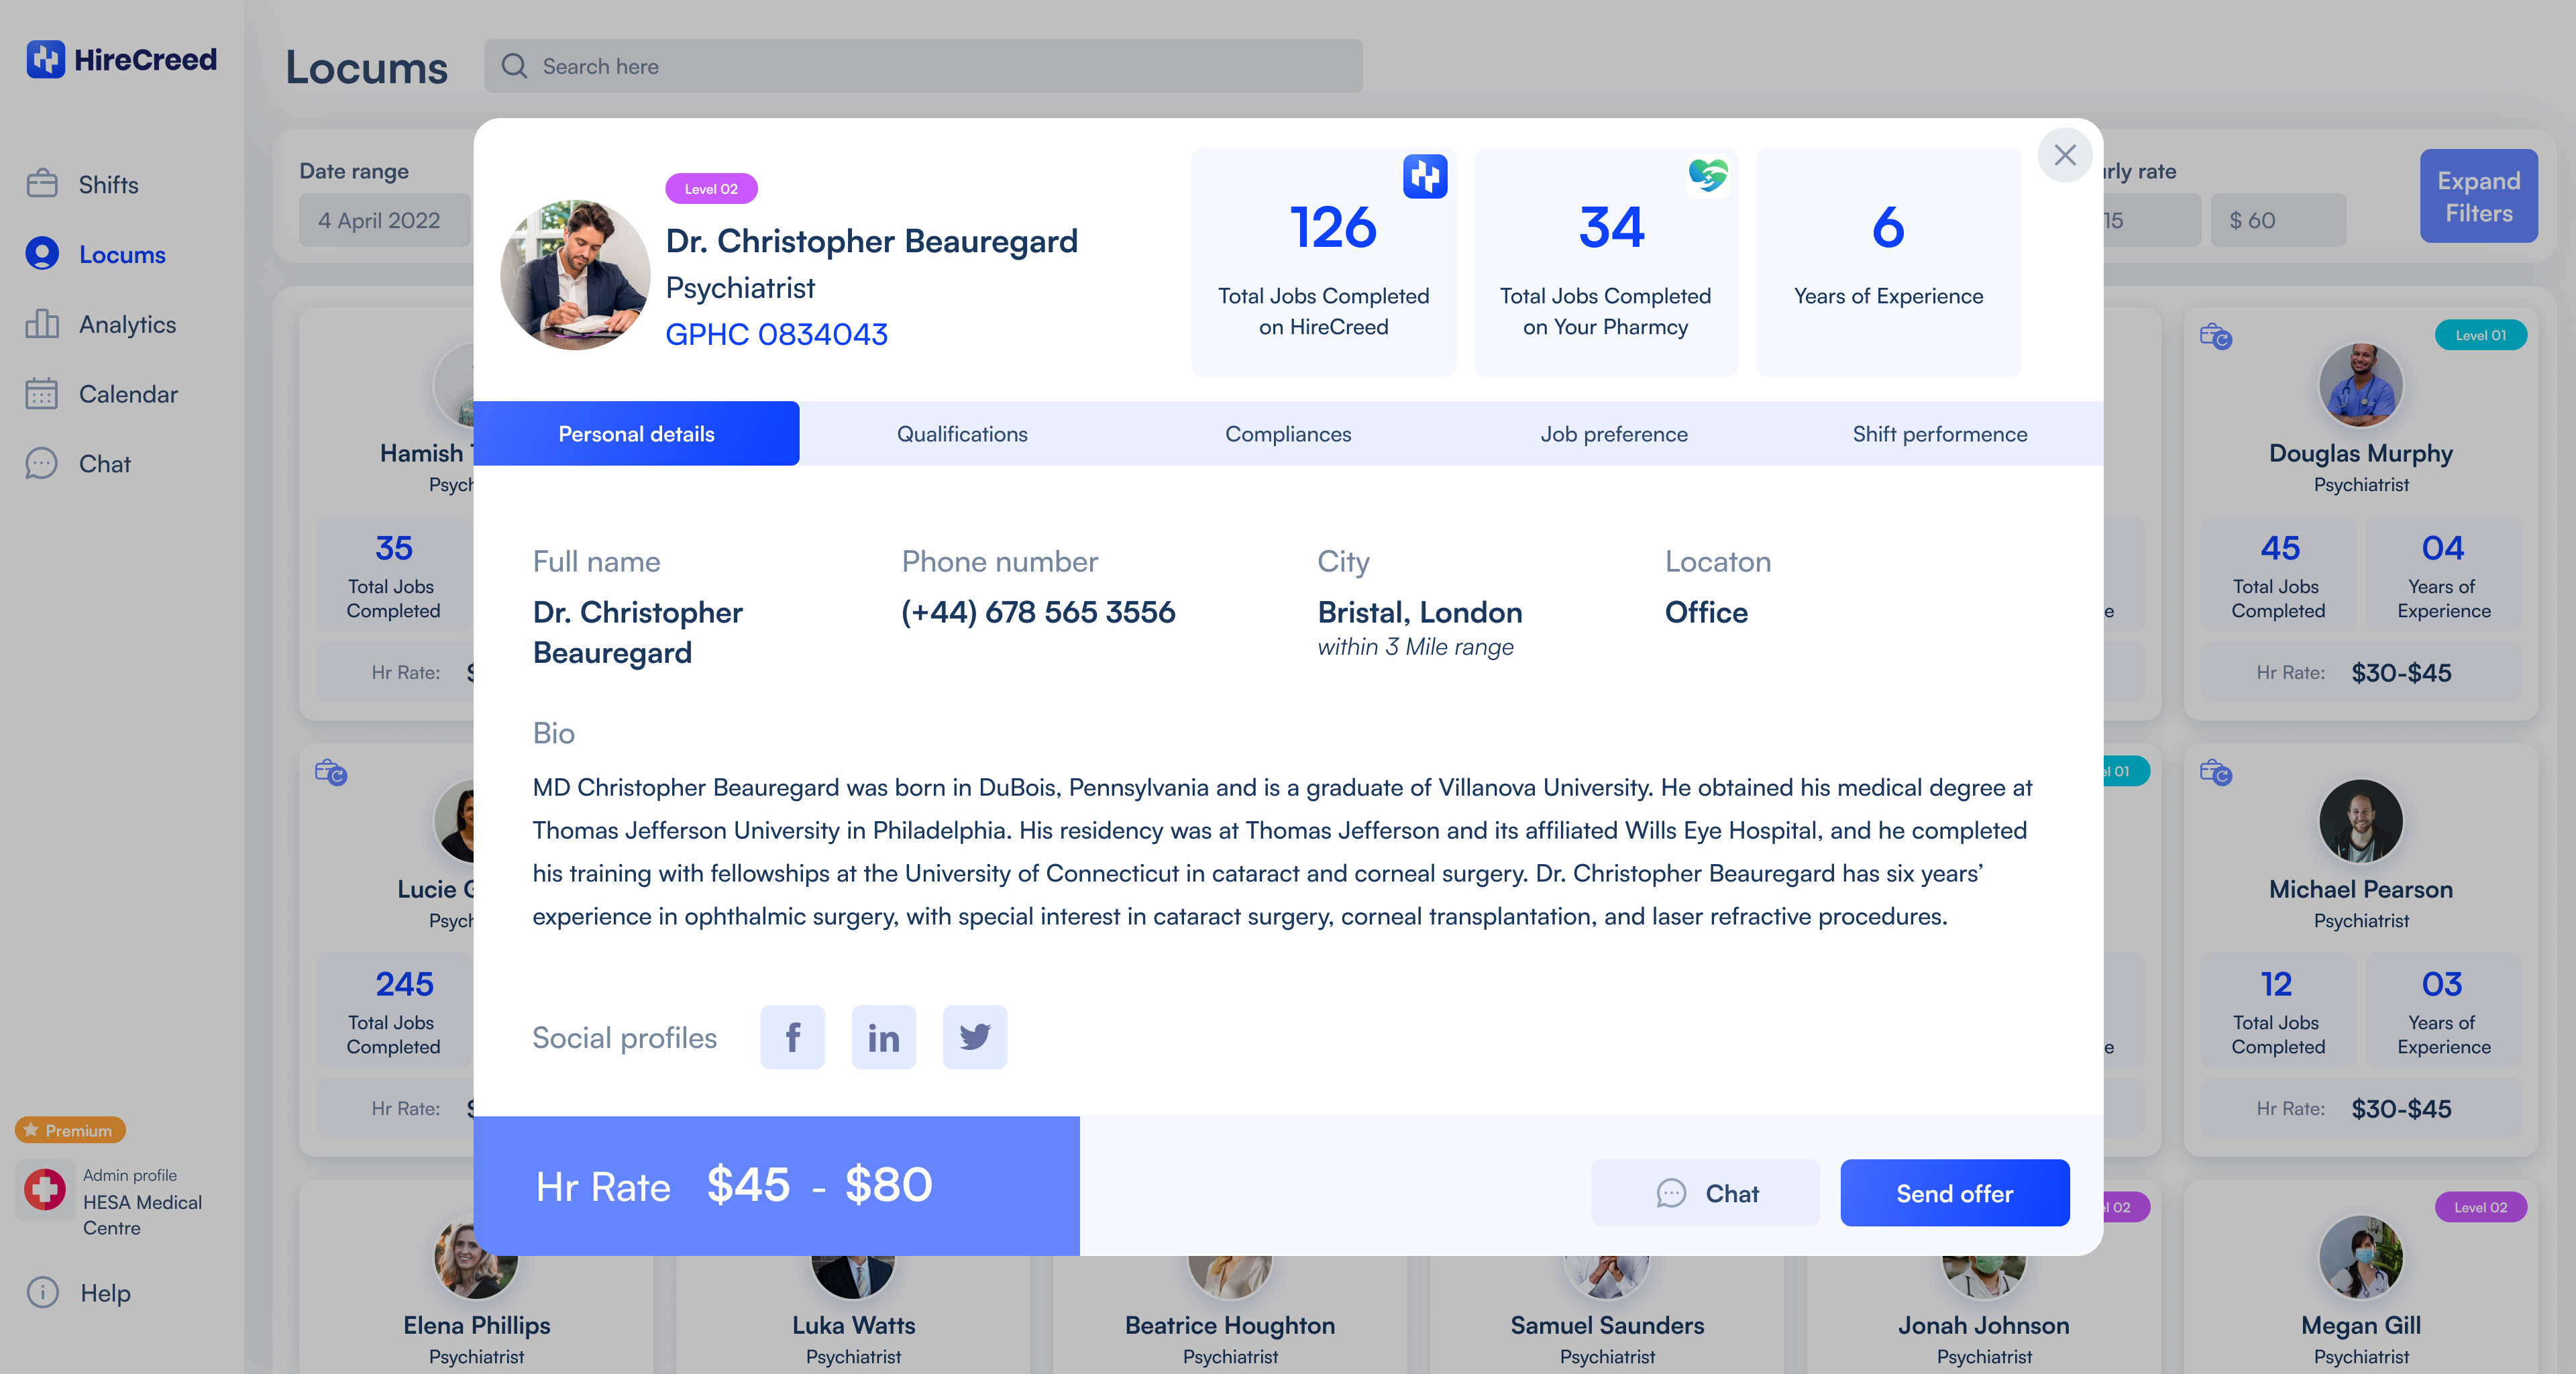Click the Luka Watts name
The image size is (2576, 1374).
(x=853, y=1325)
